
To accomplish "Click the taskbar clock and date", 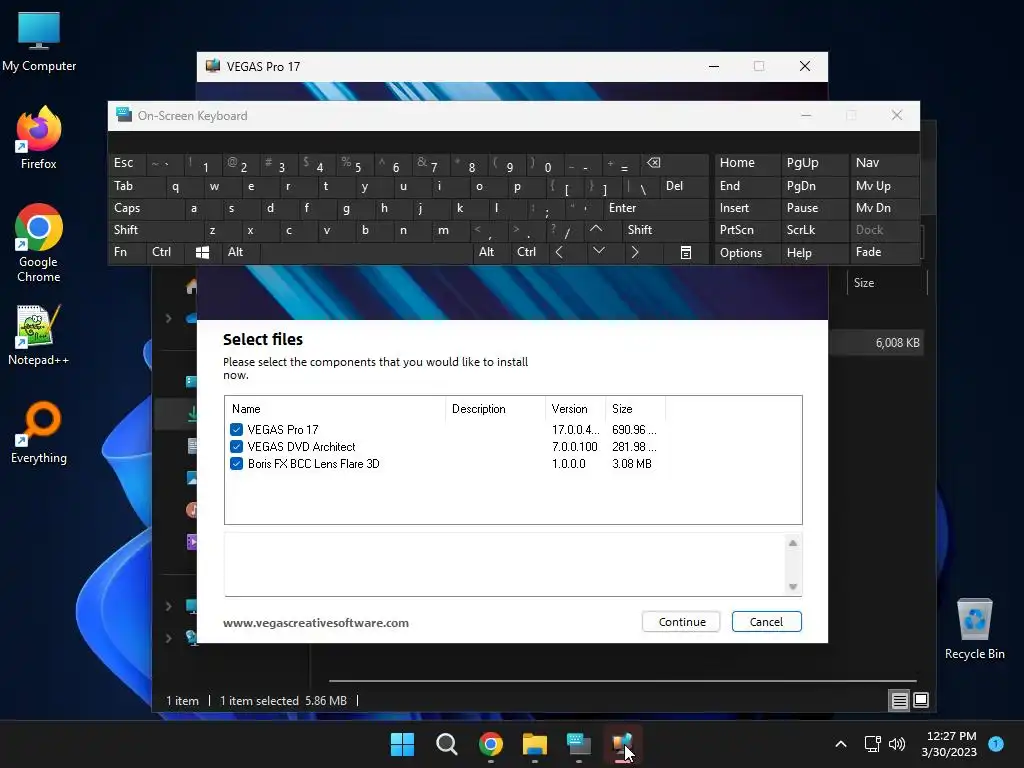I will pyautogui.click(x=949, y=744).
